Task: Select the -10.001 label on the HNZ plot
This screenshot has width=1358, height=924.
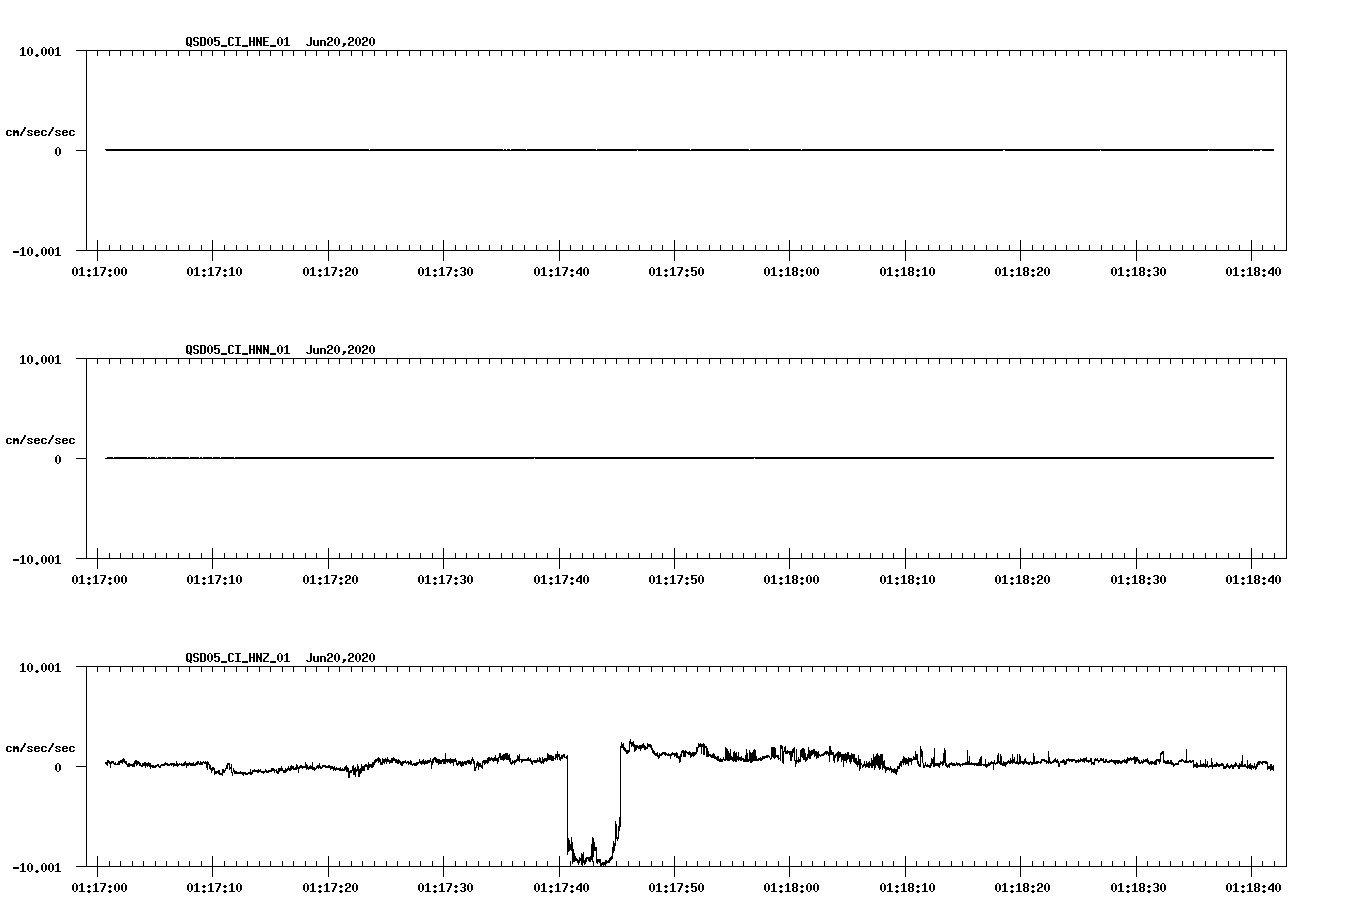Action: 37,868
